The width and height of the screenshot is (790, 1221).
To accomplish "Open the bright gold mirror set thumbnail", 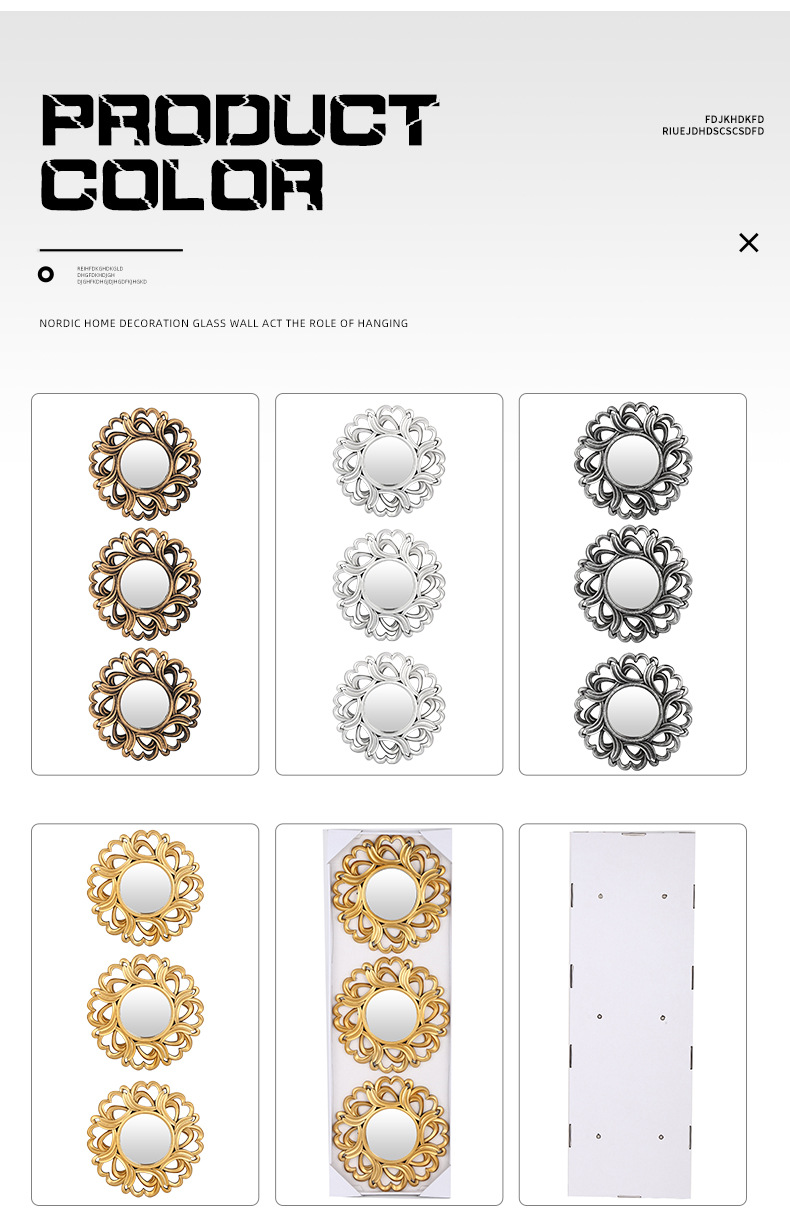I will tap(145, 1014).
